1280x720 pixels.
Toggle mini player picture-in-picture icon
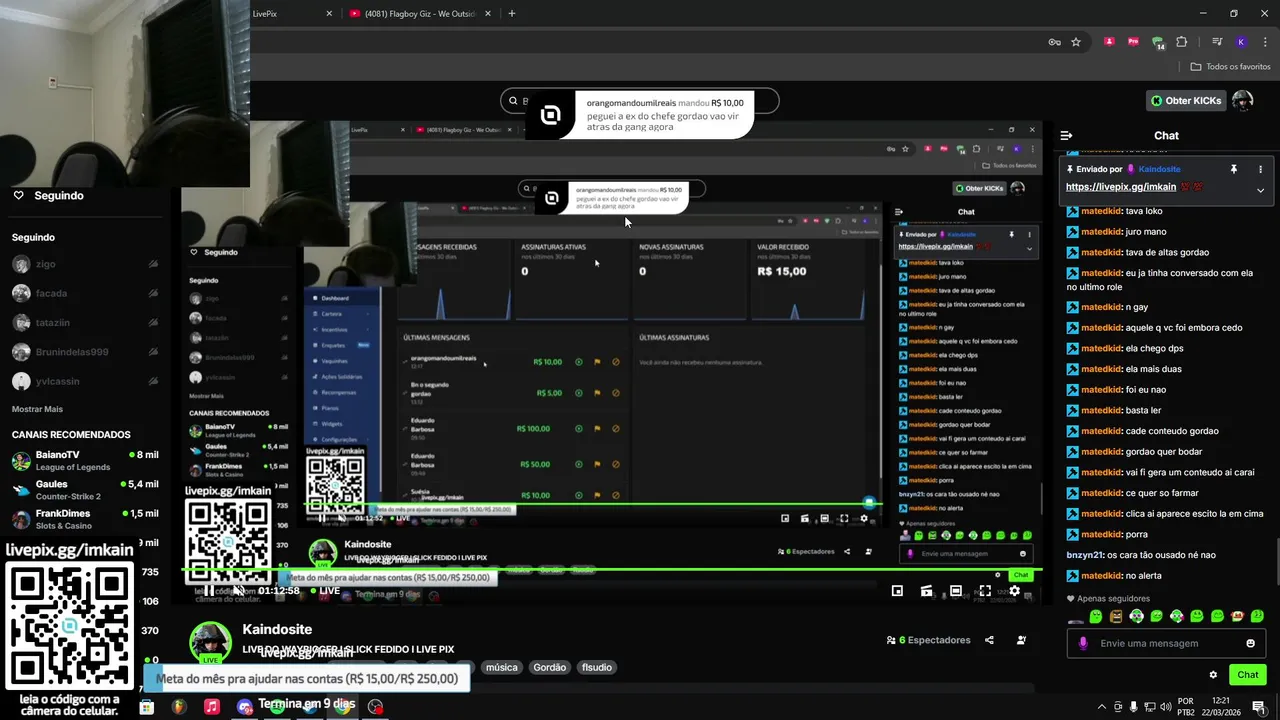(897, 591)
